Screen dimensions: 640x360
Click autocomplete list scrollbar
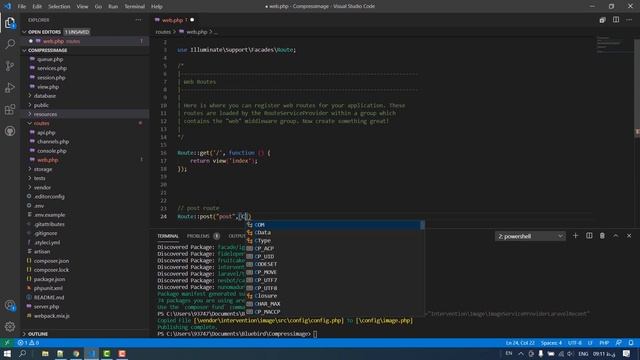pyautogui.click(x=422, y=225)
